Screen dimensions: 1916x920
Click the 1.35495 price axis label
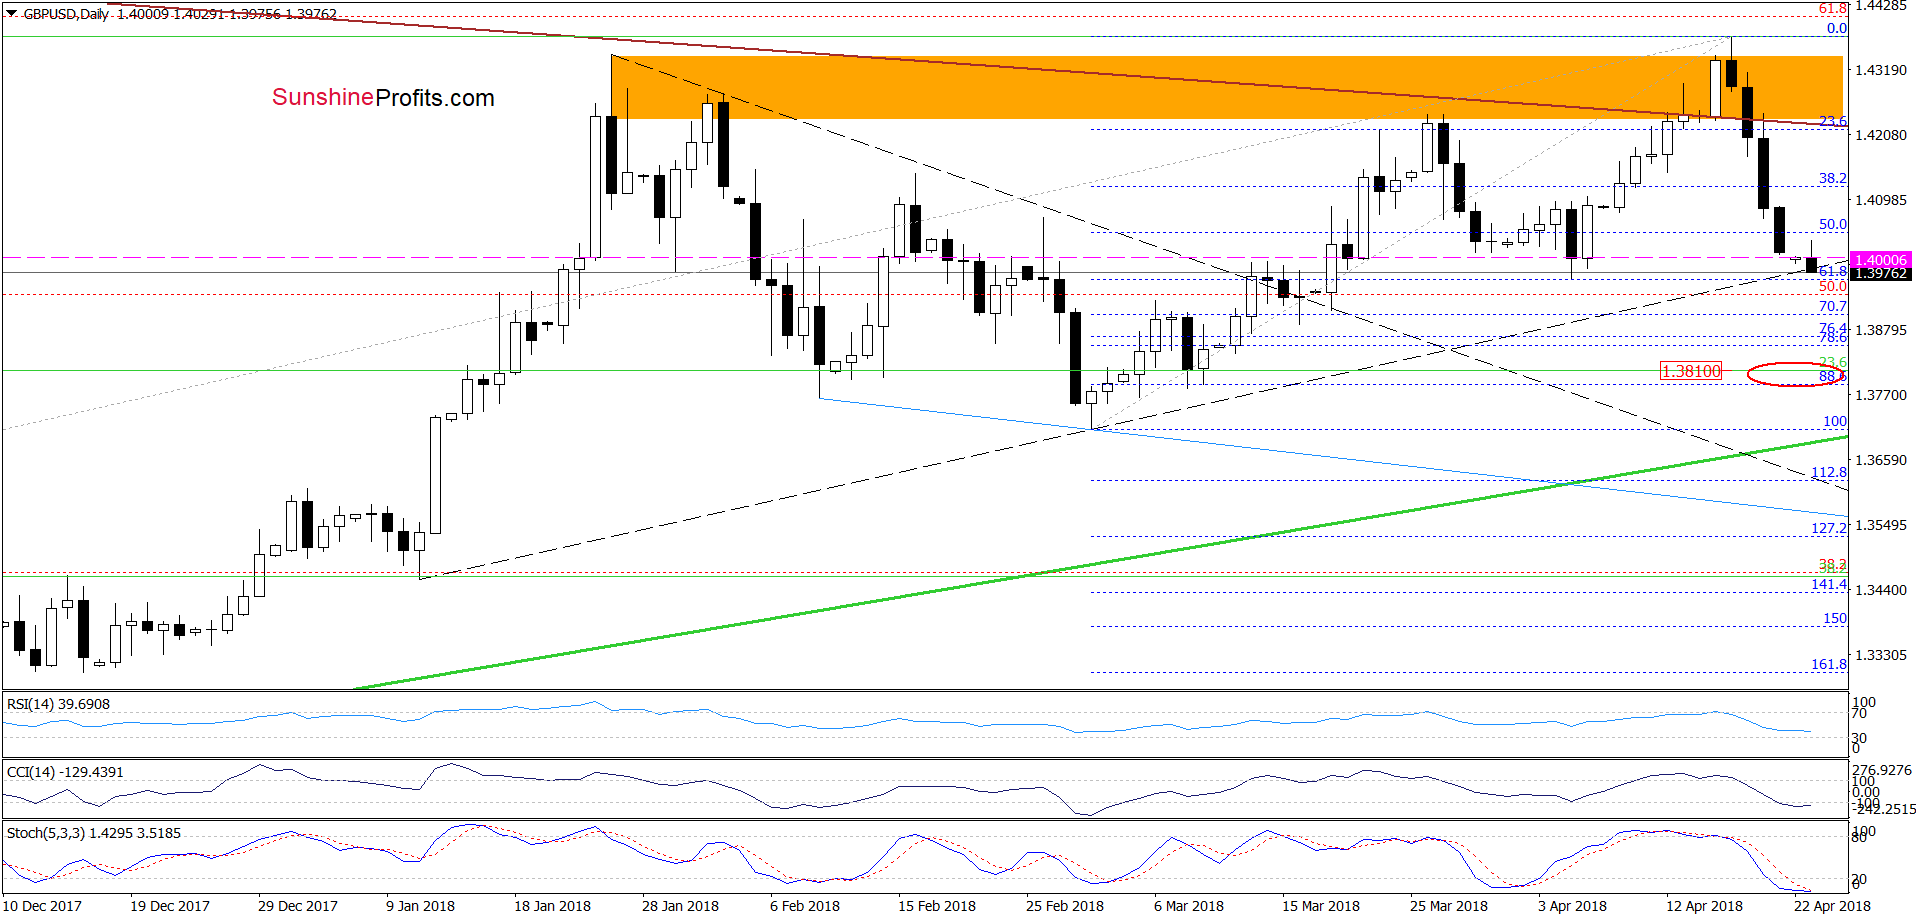point(1881,525)
